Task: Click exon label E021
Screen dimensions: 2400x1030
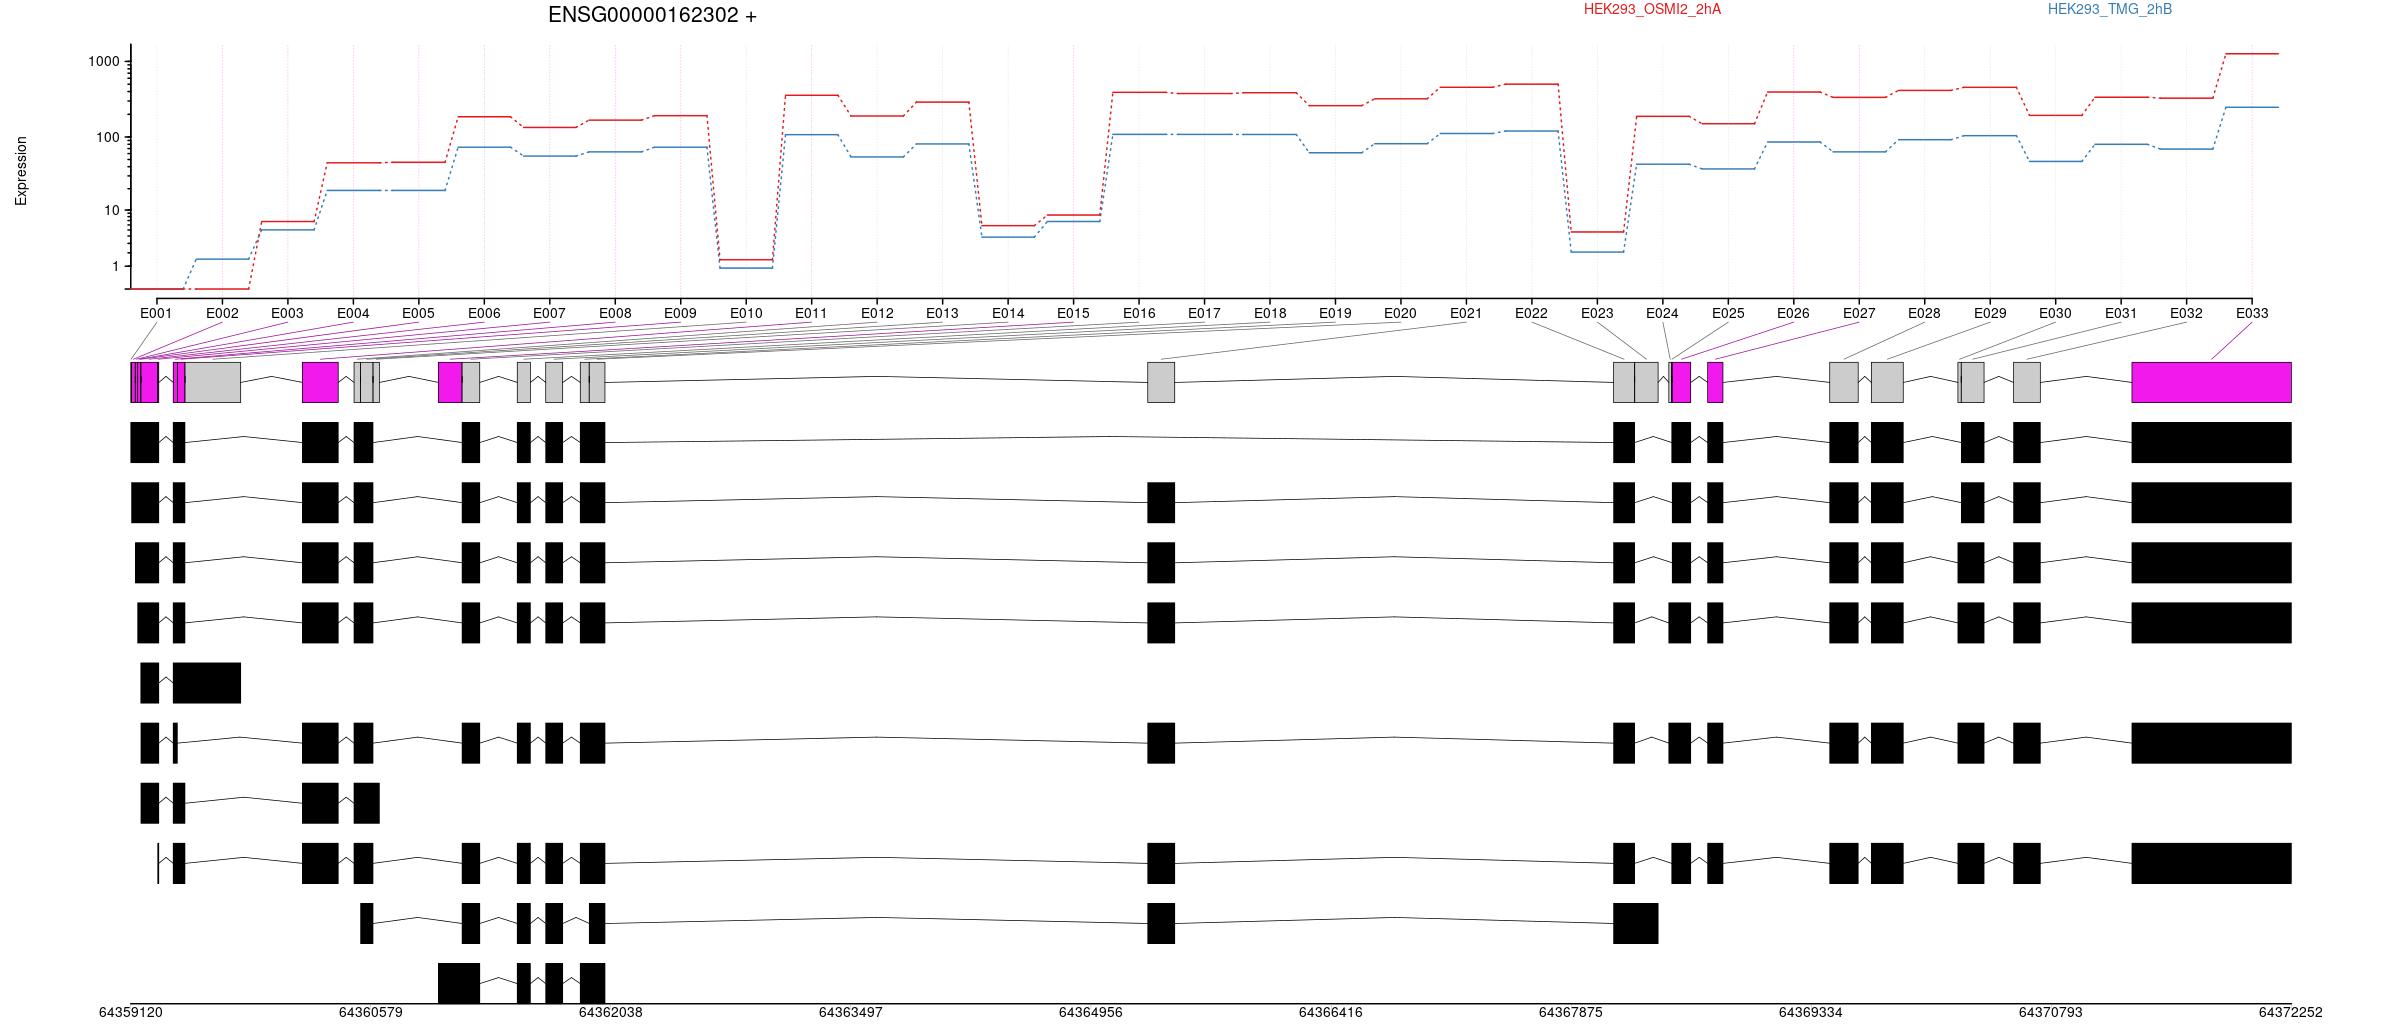Action: 1466,313
